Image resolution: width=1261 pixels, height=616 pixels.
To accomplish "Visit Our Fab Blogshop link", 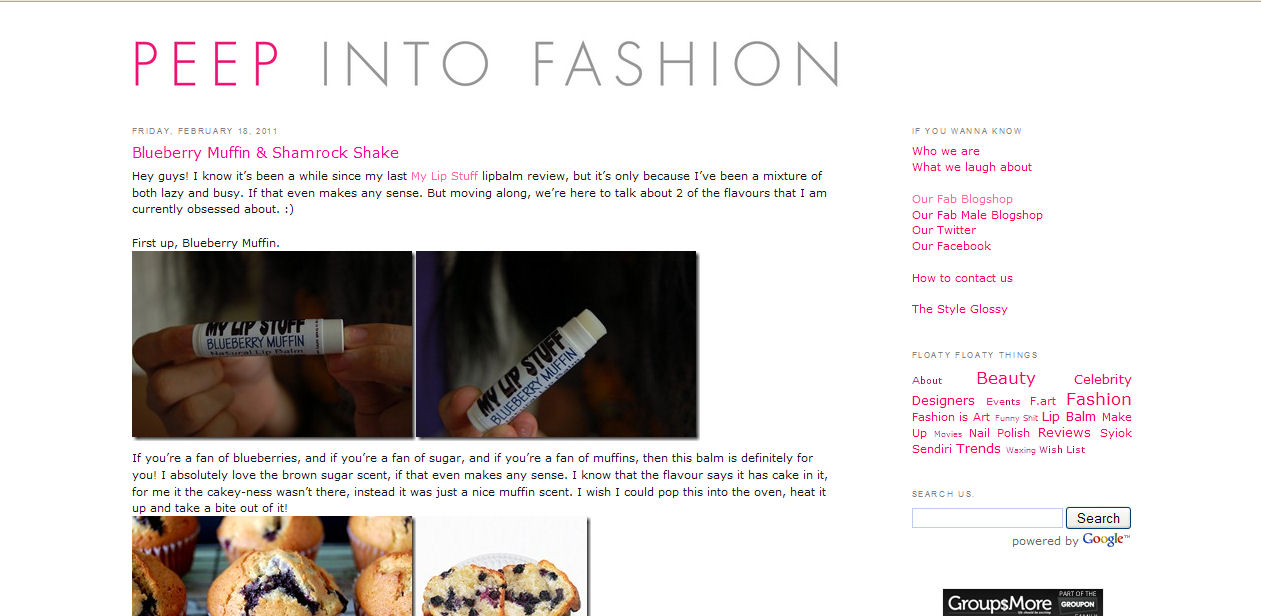I will [962, 199].
